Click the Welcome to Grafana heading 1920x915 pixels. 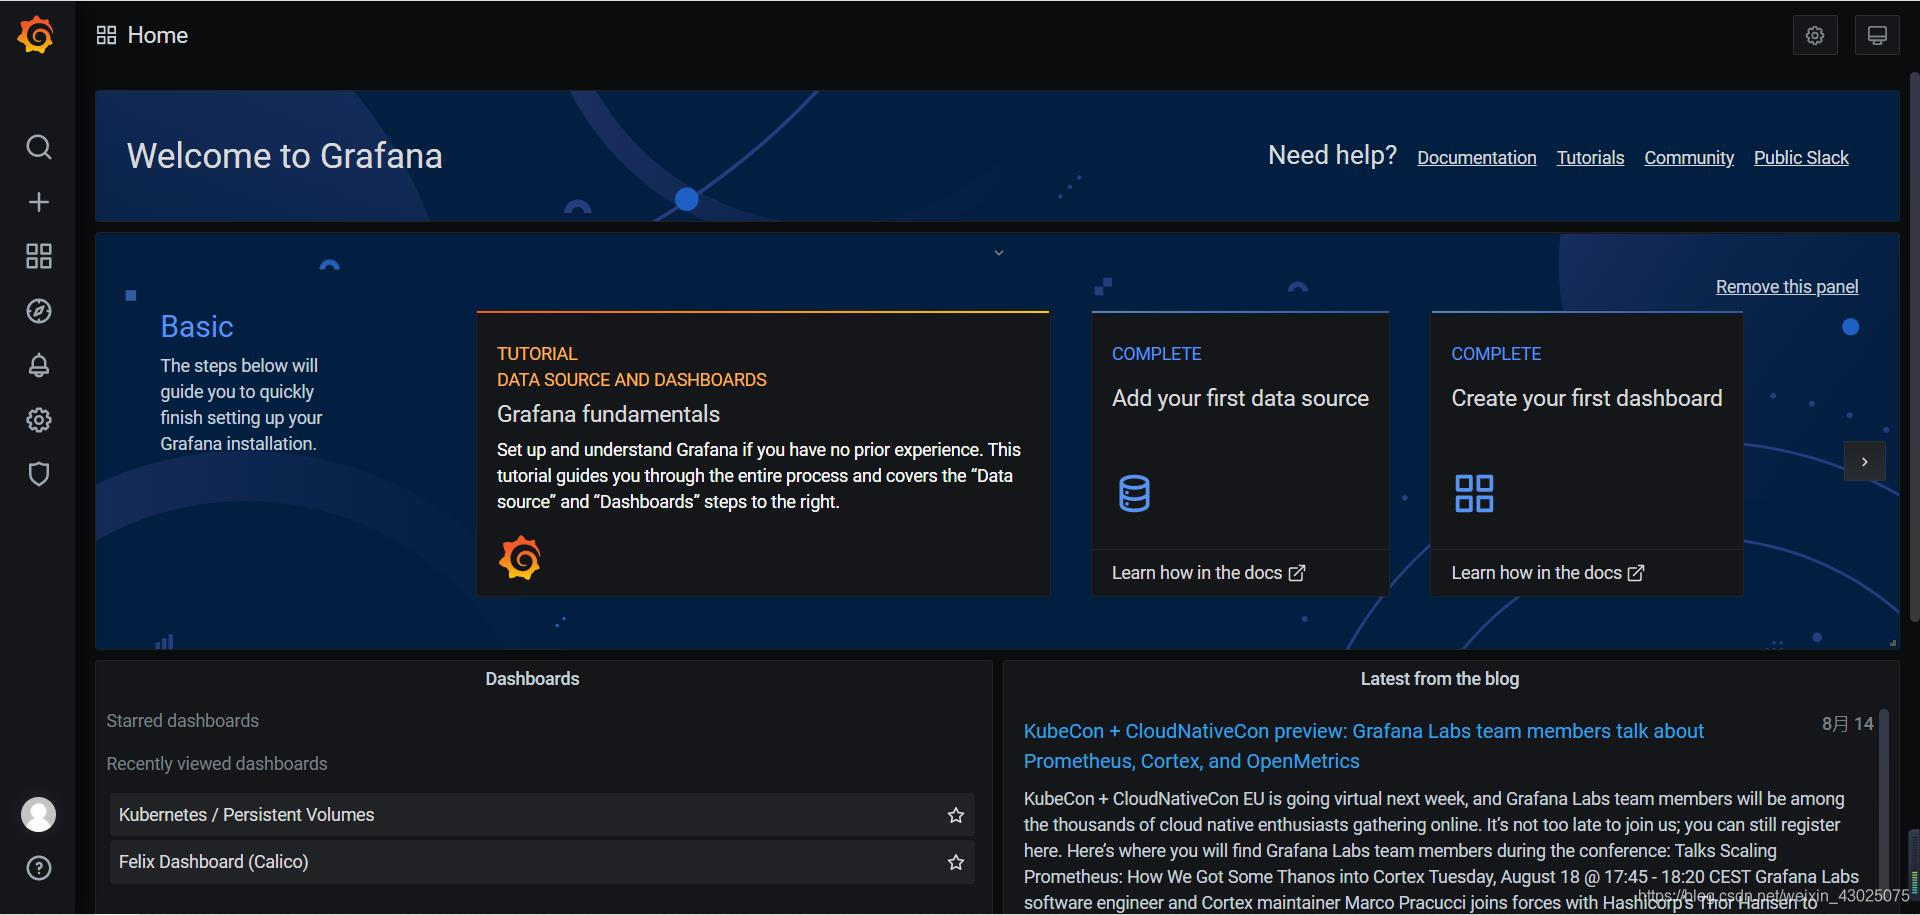coord(285,156)
